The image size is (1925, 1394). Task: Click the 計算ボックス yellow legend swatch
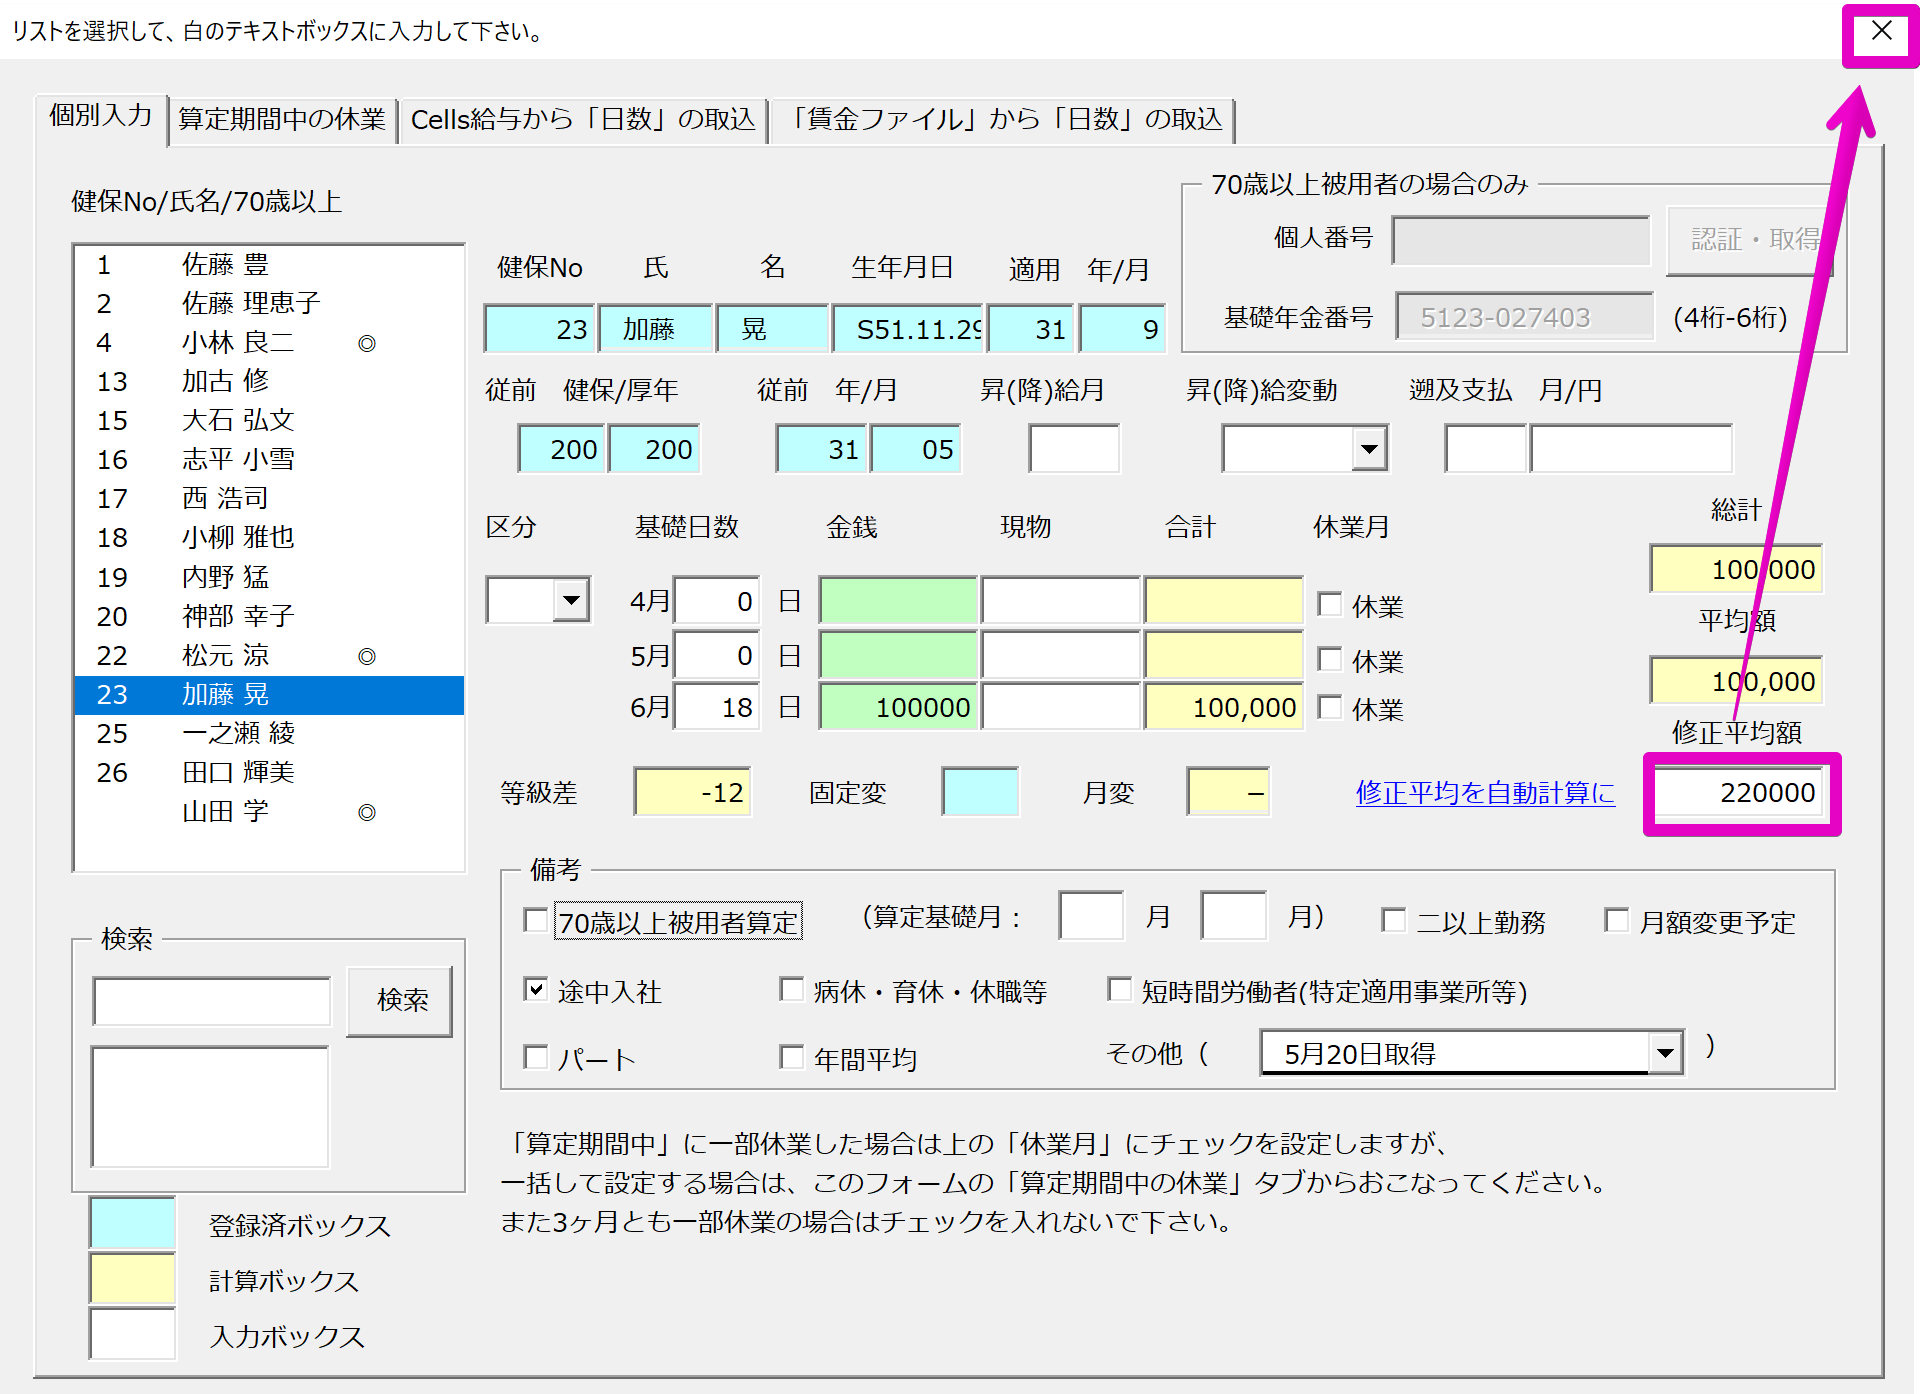[x=132, y=1279]
